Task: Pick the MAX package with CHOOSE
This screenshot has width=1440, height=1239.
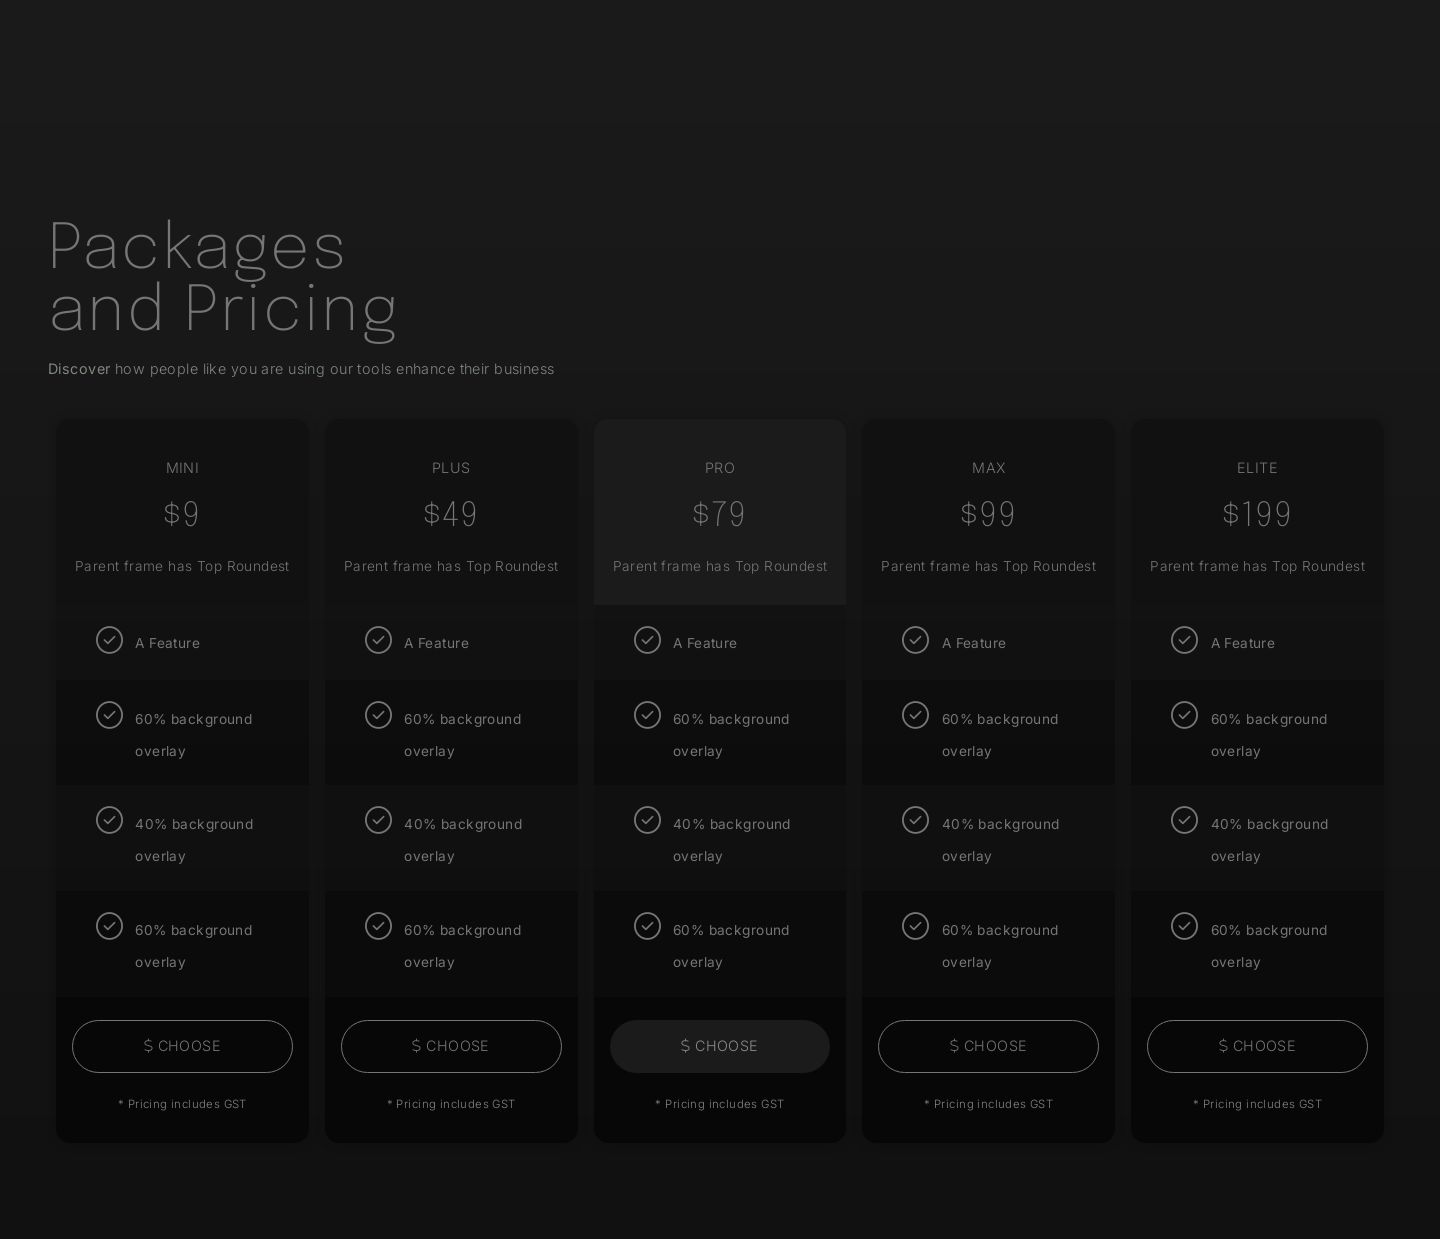Action: coord(988,1046)
